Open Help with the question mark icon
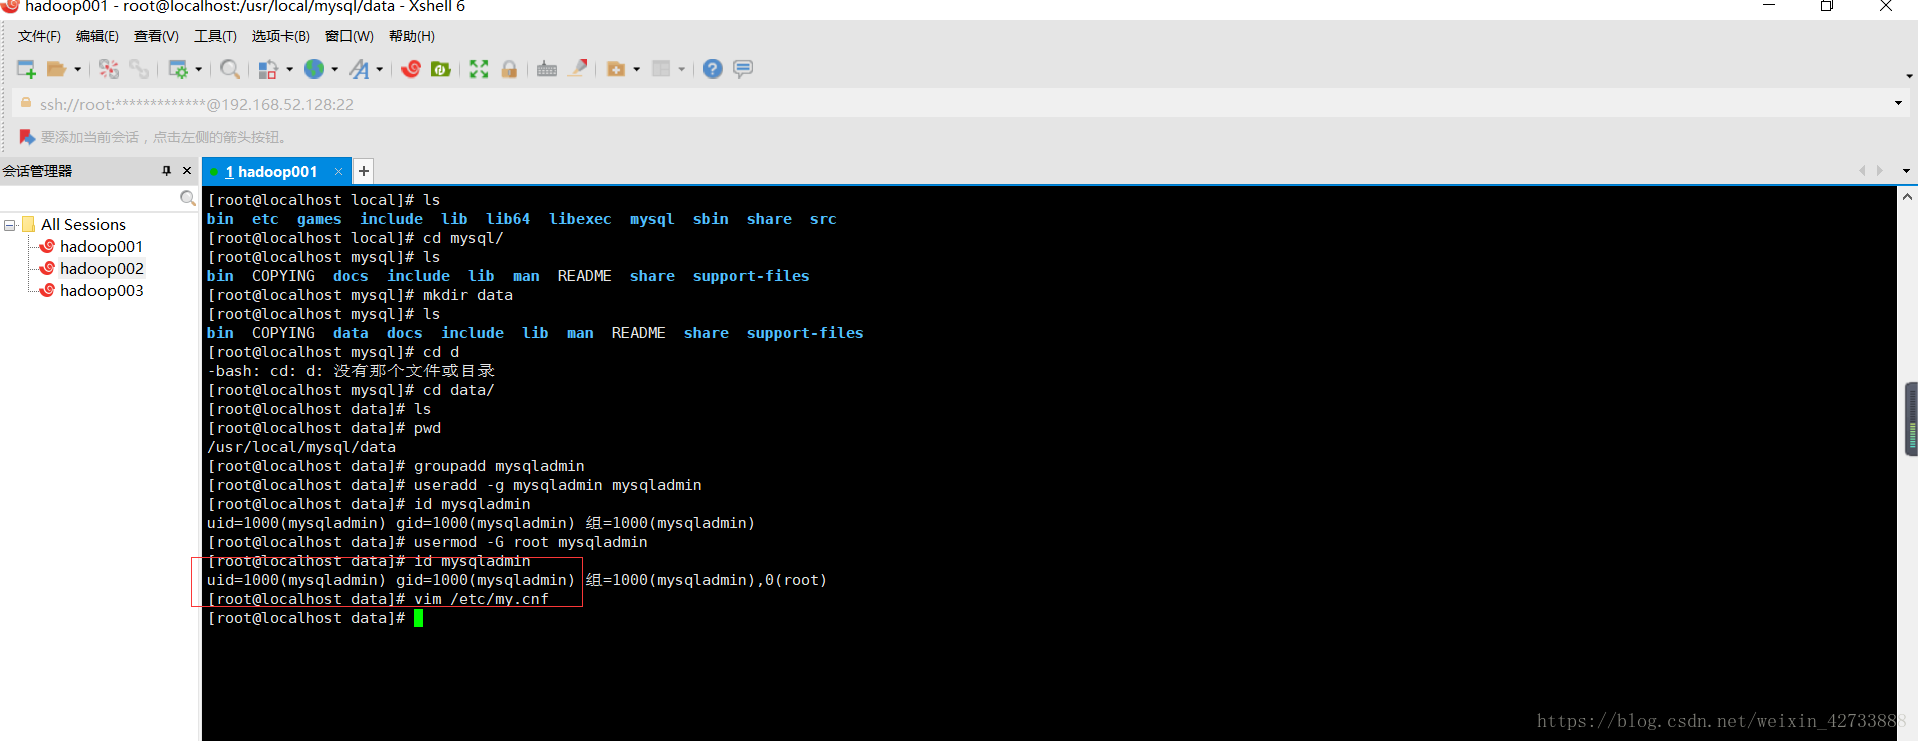The height and width of the screenshot is (741, 1918). (712, 69)
